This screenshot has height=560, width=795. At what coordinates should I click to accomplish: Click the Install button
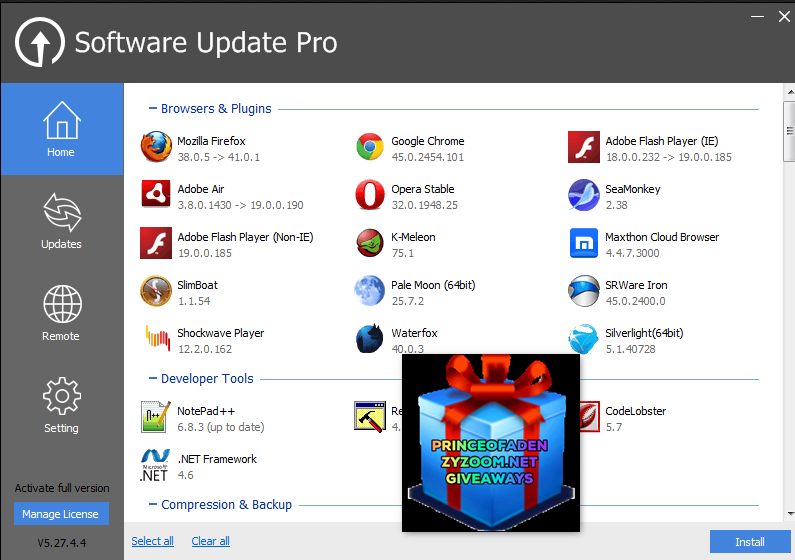tap(749, 542)
